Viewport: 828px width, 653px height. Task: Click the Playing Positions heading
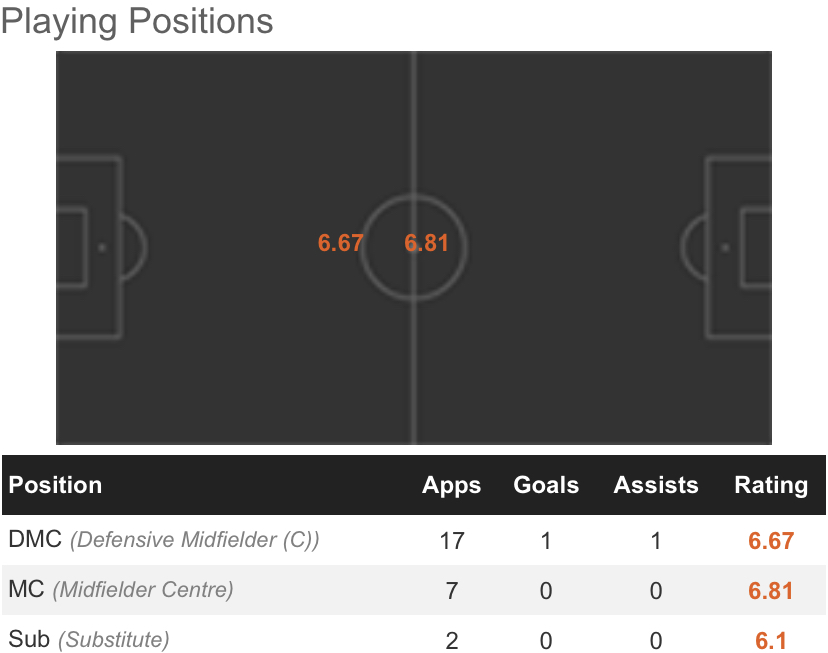tap(137, 22)
